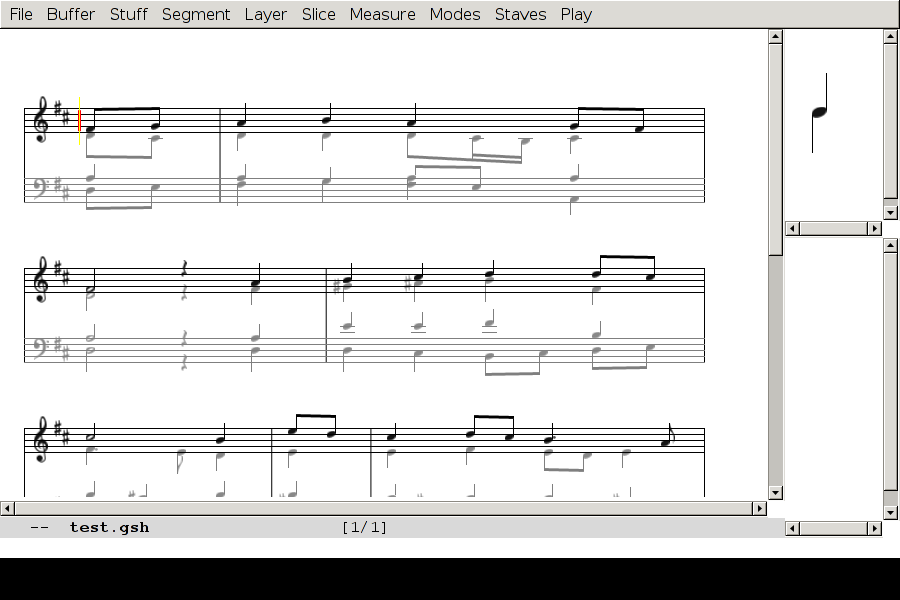Click the quarter note in preview pane
Screen dimensions: 900x600
click(x=820, y=111)
